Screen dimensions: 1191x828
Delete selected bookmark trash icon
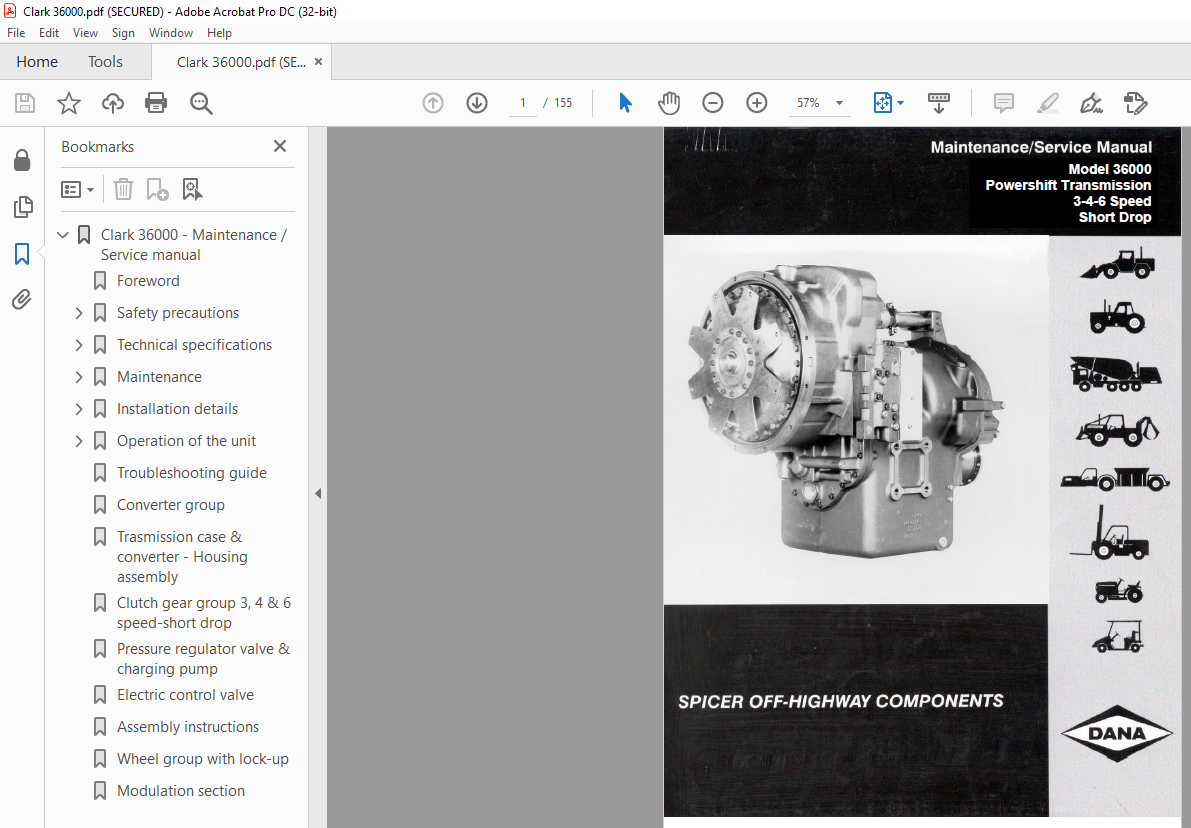click(123, 189)
